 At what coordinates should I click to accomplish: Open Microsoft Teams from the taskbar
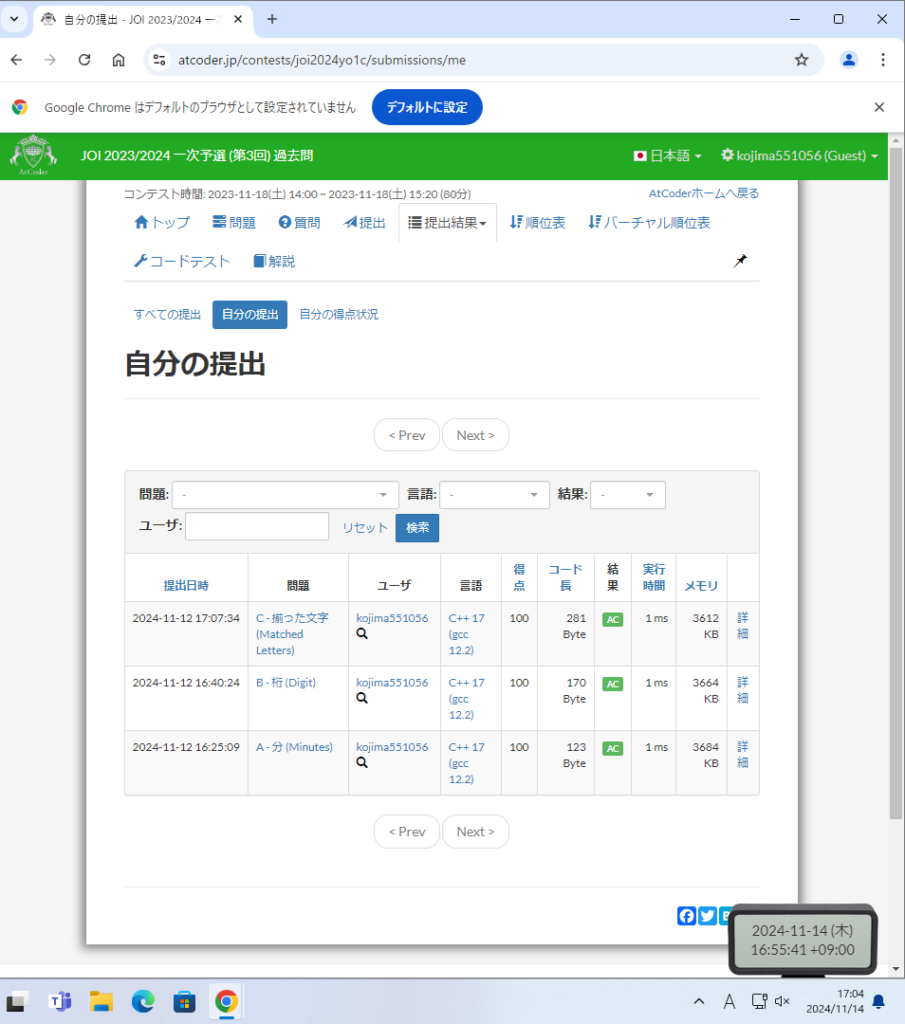point(60,1001)
